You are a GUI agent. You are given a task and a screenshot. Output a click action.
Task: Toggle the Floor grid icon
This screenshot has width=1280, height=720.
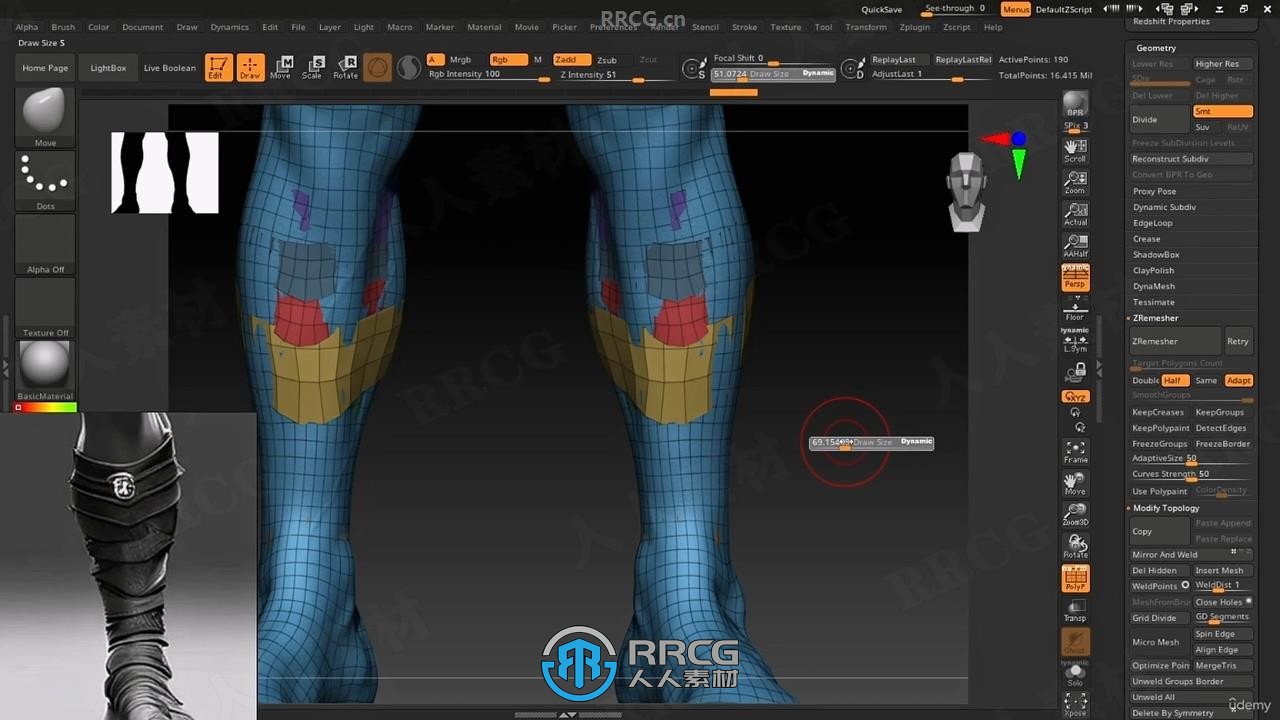(x=1075, y=310)
